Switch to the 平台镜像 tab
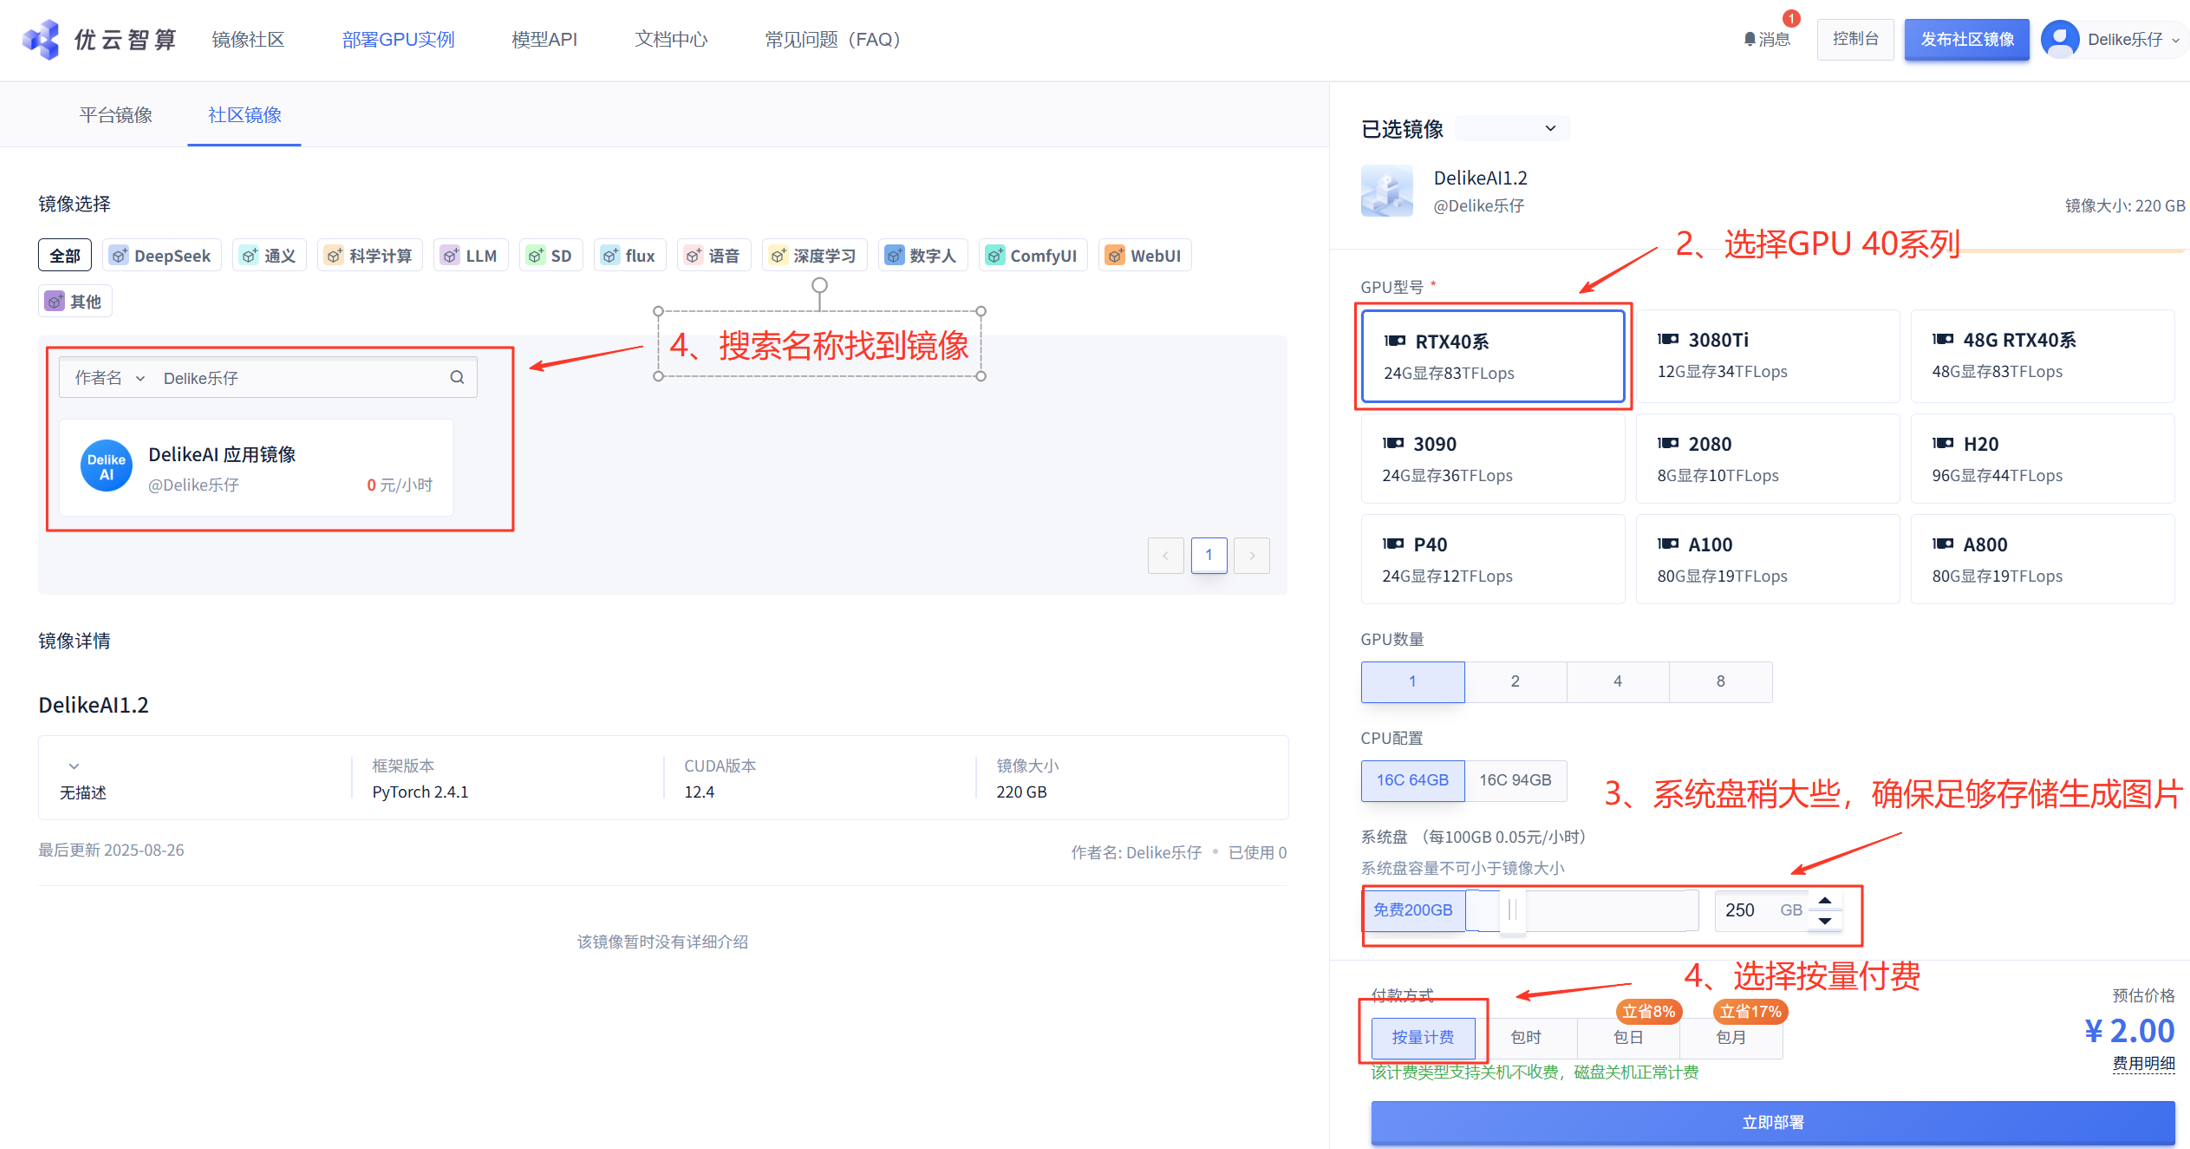This screenshot has height=1149, width=2190. 116,115
